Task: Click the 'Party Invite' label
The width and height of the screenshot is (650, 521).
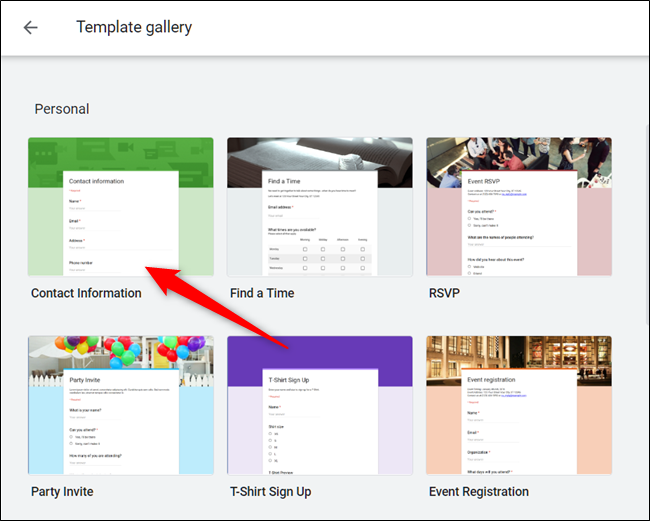Action: [62, 492]
